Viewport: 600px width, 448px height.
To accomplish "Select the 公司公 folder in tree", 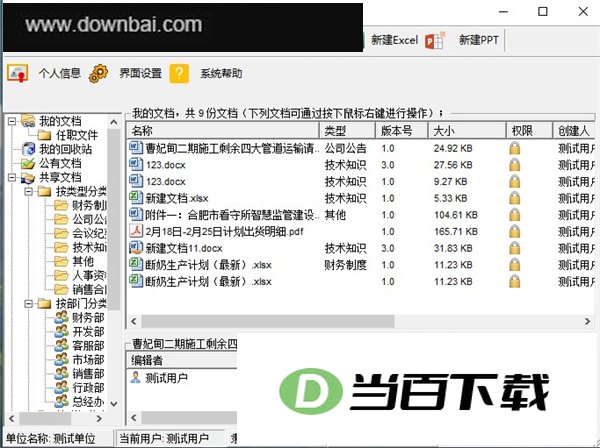I will 81,220.
